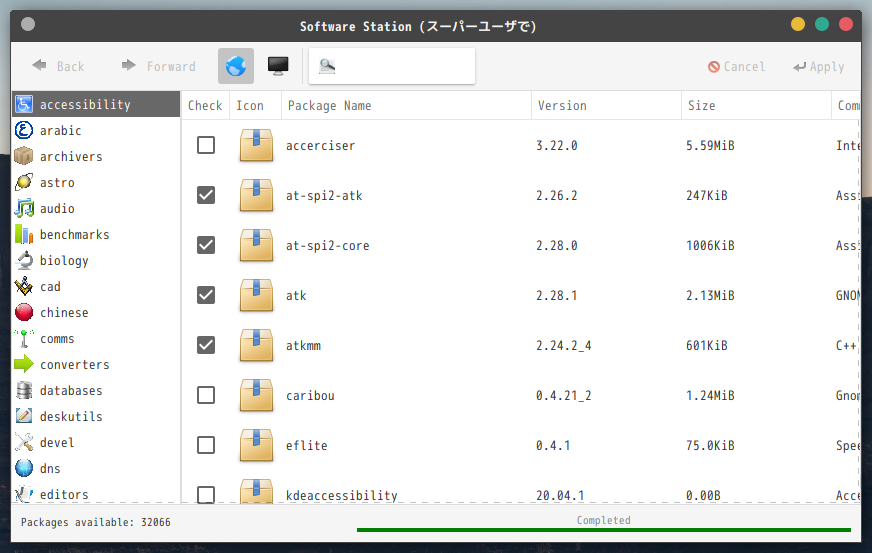
Task: Select the accessibility category icon
Action: [x=24, y=104]
